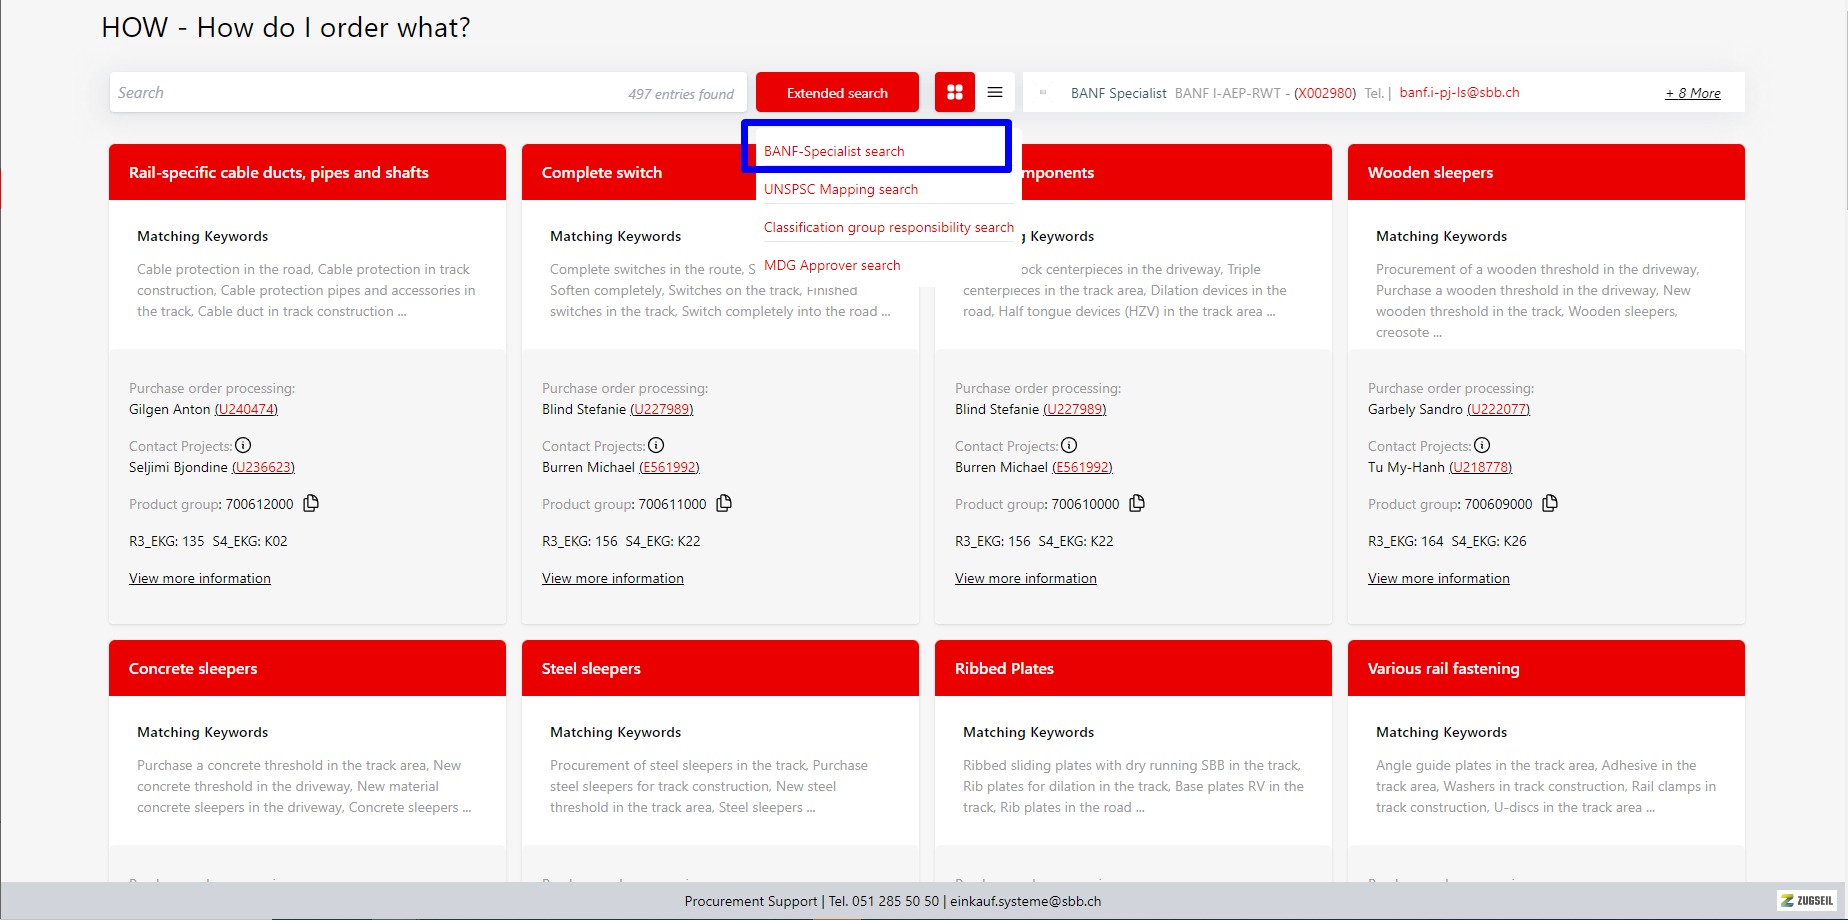
Task: Open the Extended search dropdown
Action: click(837, 93)
